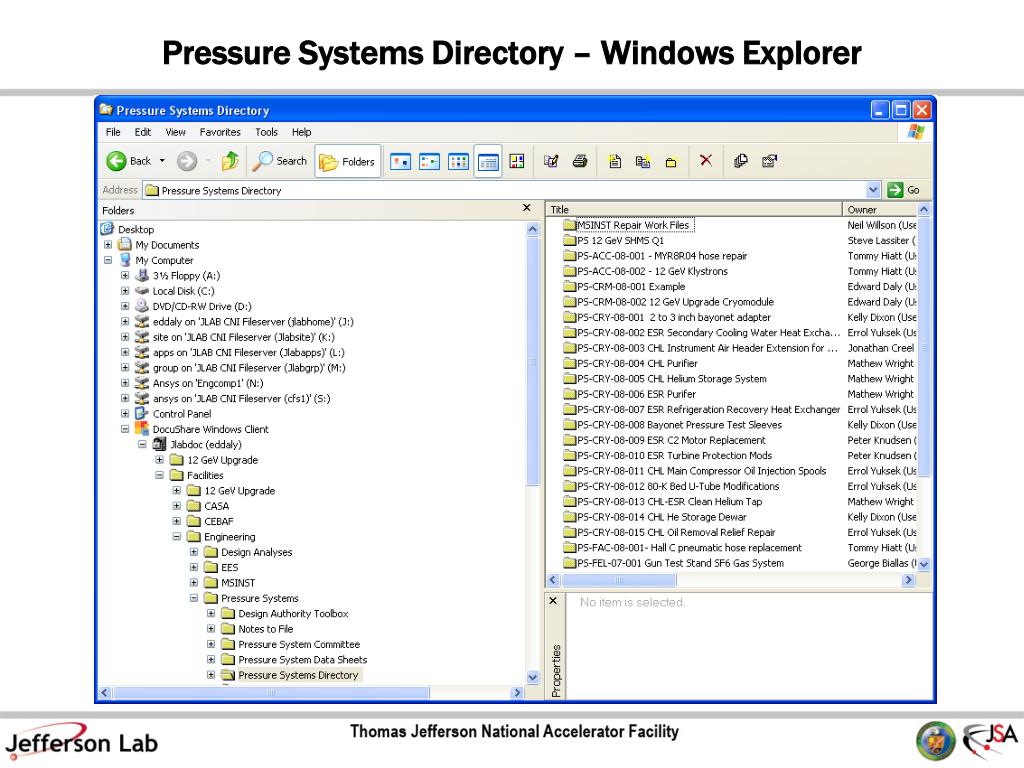
Task: Expand the Local Disk (C:) node
Action: pos(125,291)
